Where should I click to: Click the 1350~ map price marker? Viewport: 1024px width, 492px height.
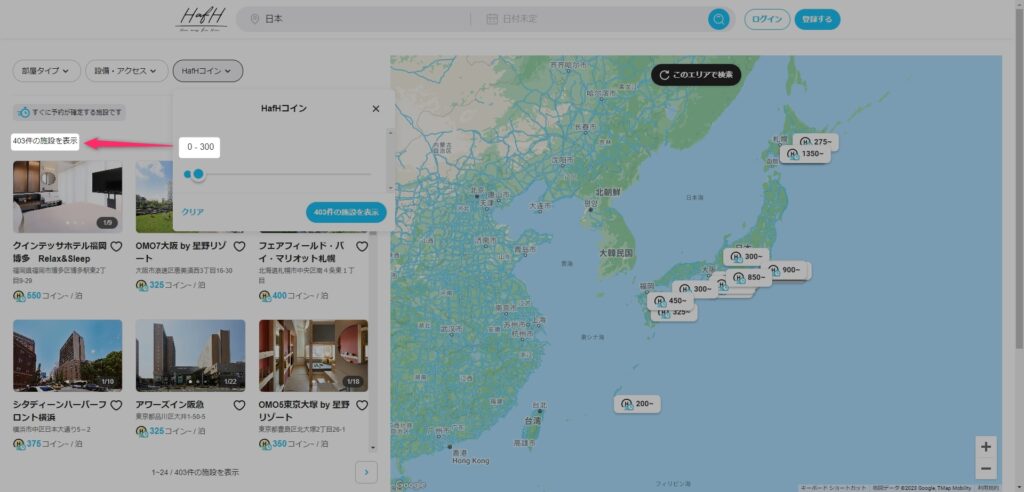point(806,154)
